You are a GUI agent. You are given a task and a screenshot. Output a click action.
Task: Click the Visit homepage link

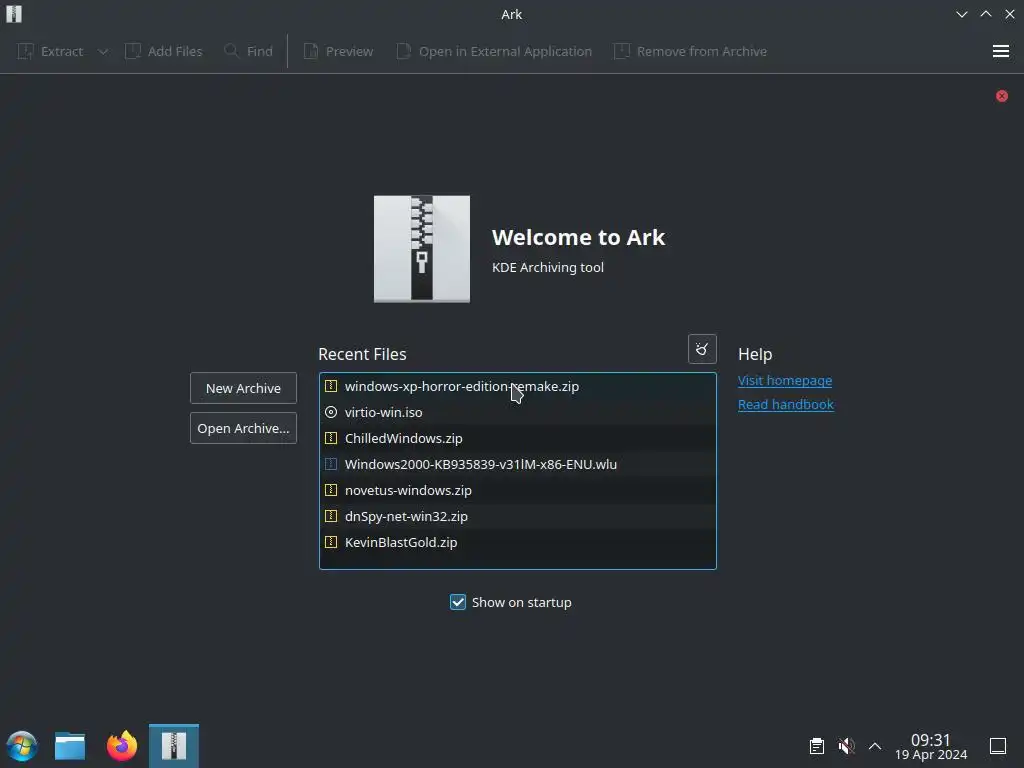[x=784, y=380]
